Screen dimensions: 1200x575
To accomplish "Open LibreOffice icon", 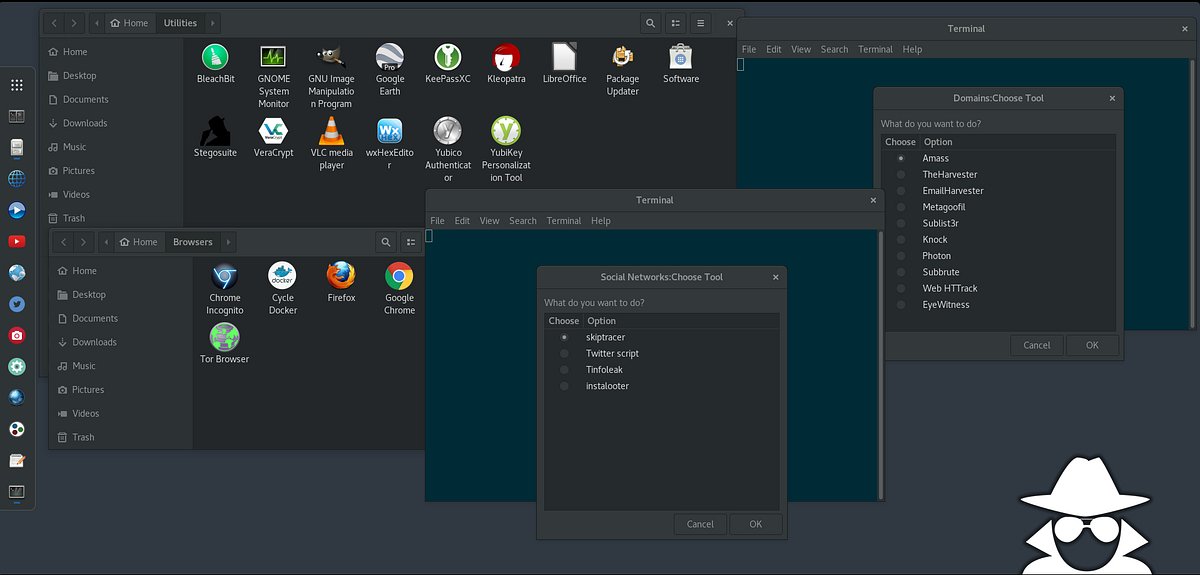I will (x=564, y=57).
